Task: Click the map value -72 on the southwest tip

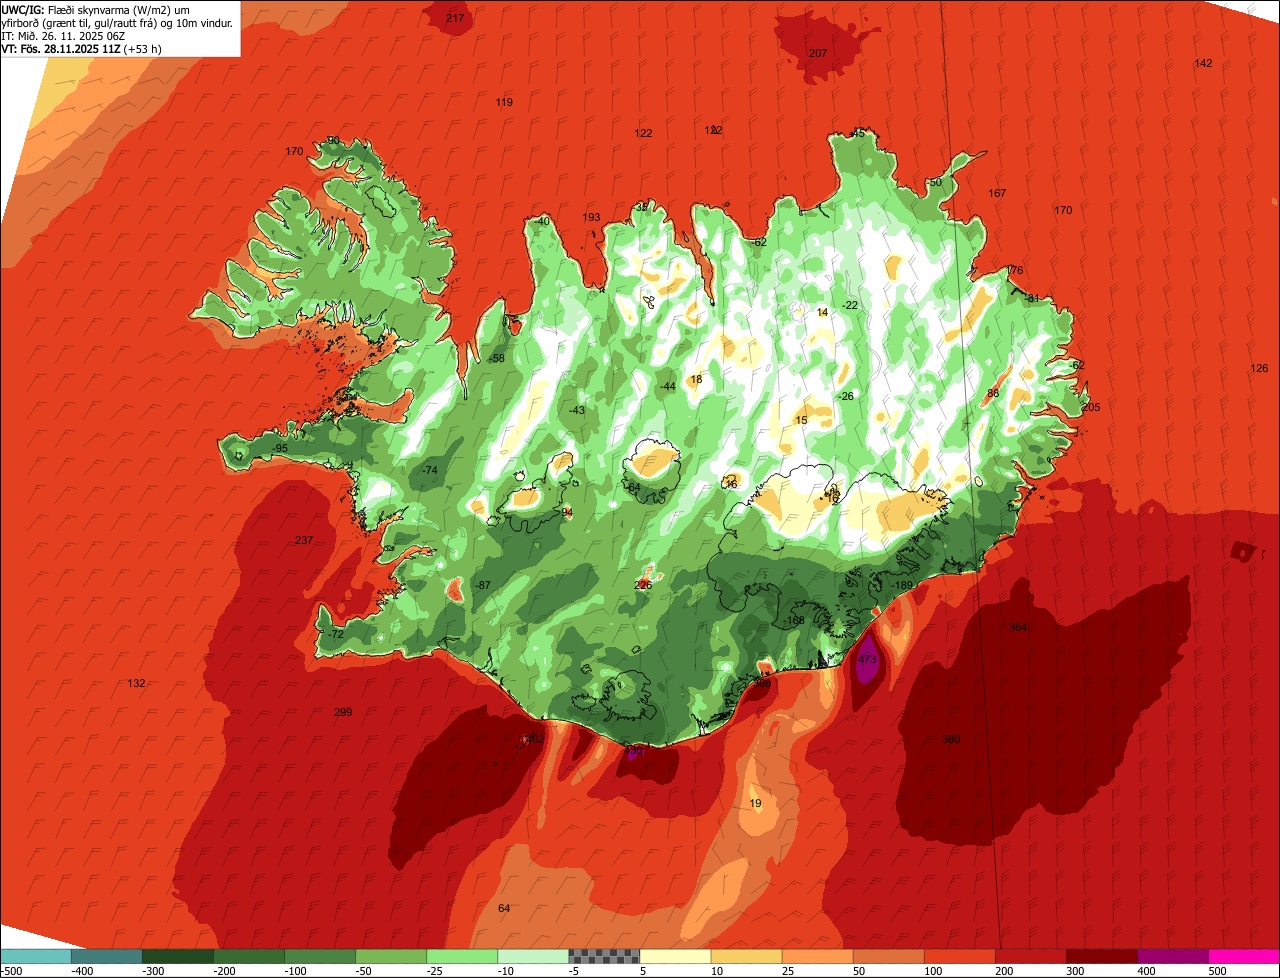Action: (336, 634)
